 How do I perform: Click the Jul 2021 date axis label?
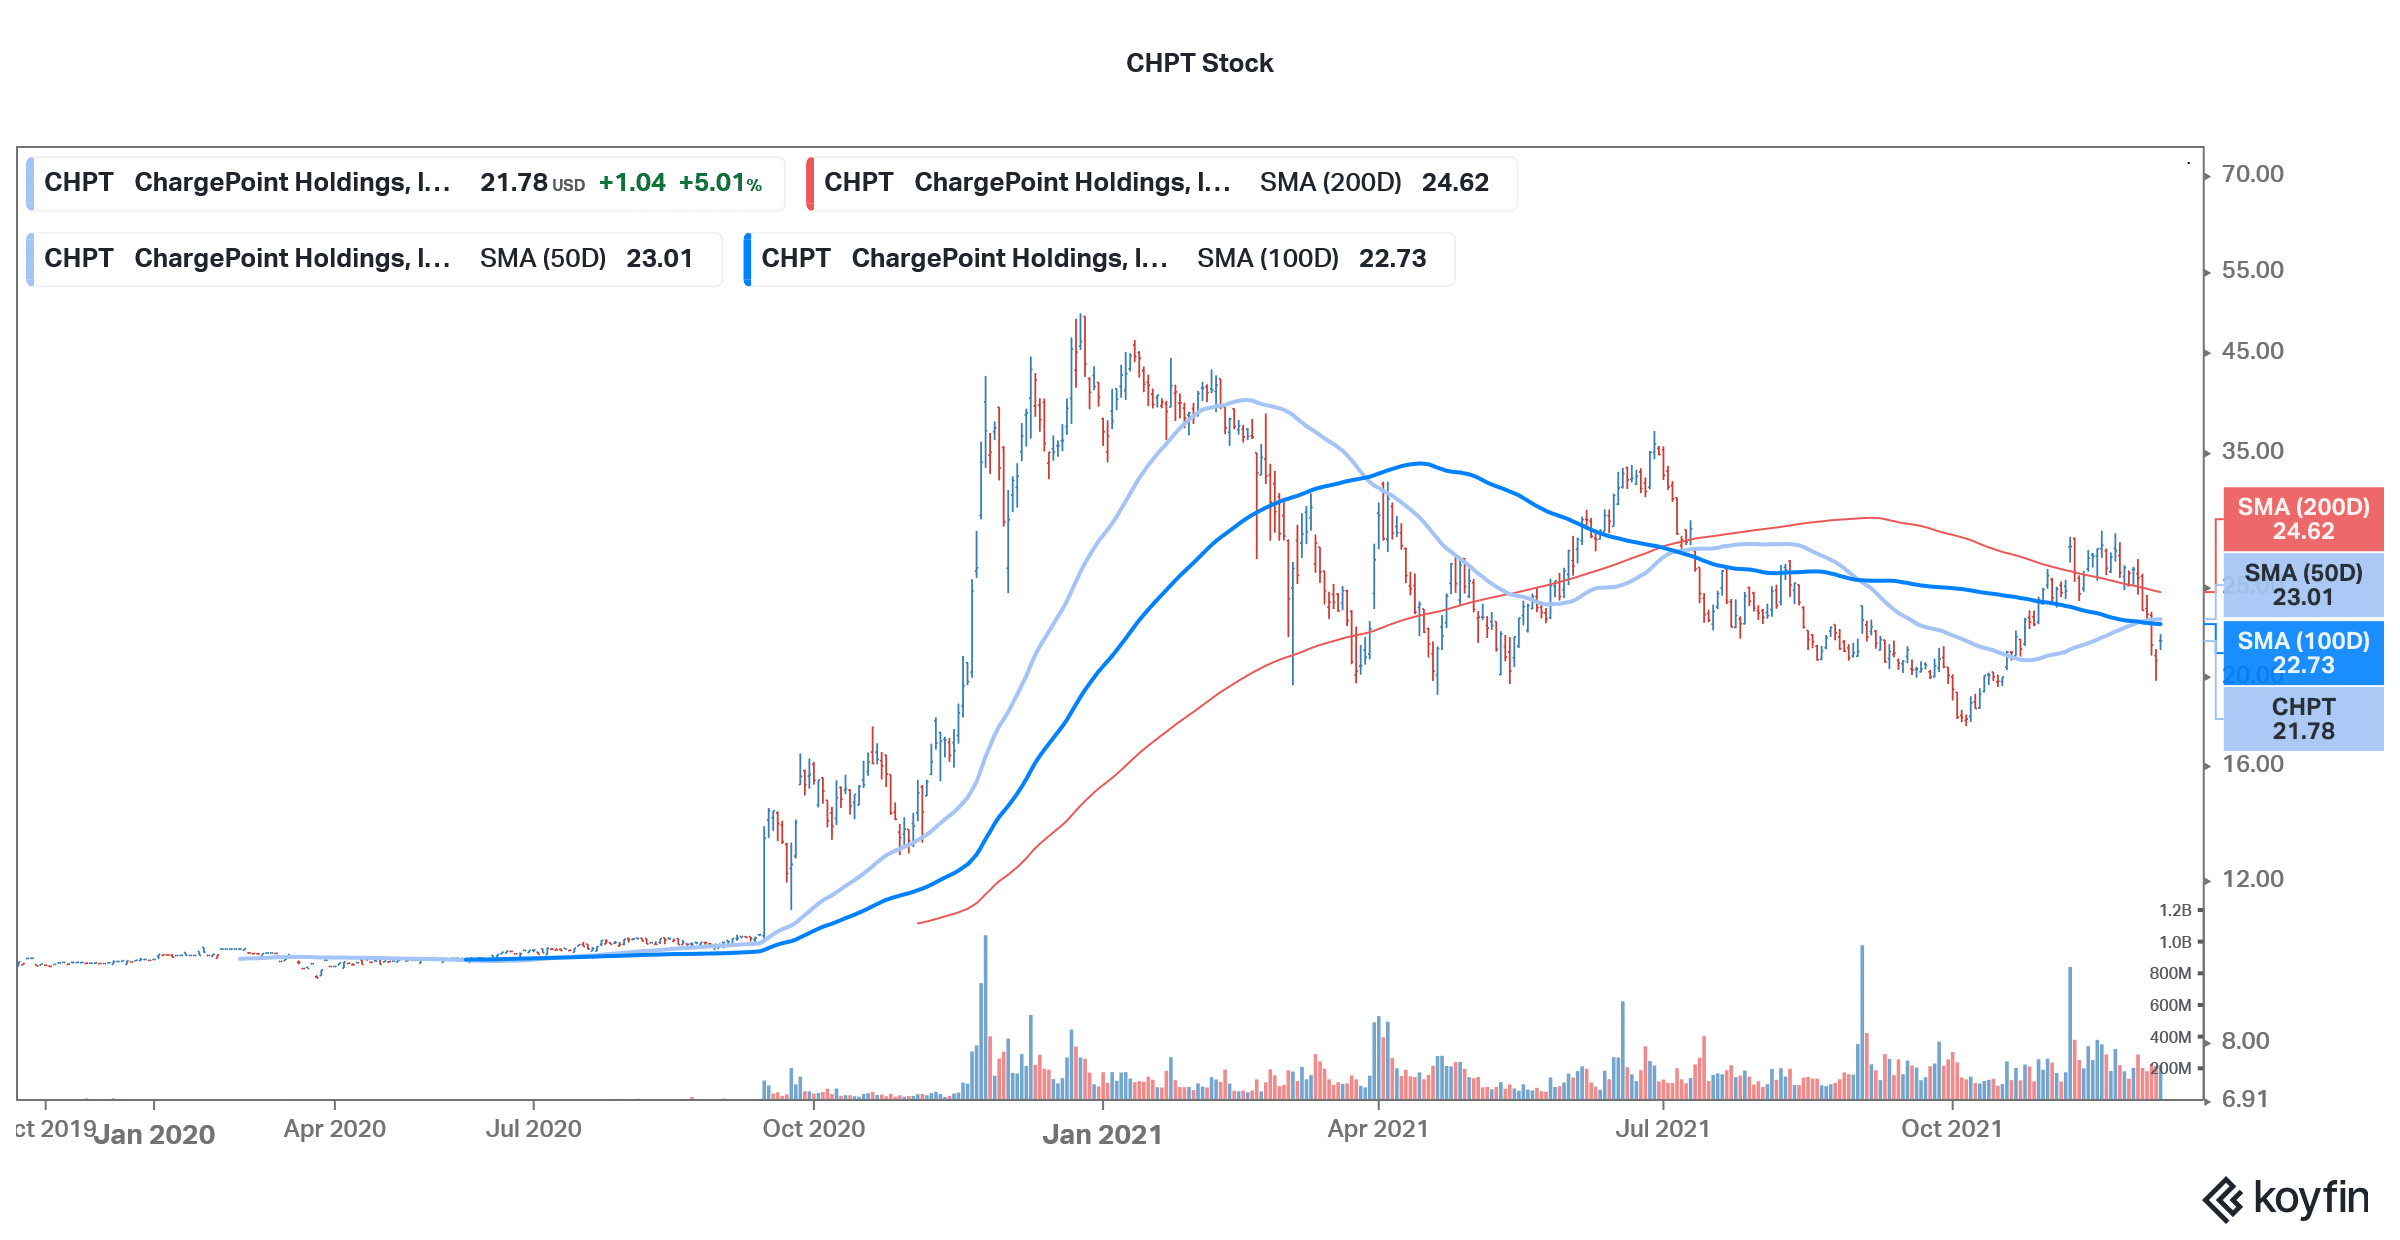[x=1662, y=1129]
